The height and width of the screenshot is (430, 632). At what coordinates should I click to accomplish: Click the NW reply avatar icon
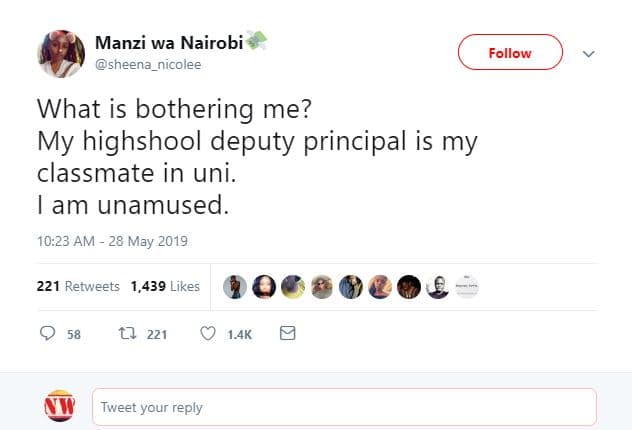(61, 407)
